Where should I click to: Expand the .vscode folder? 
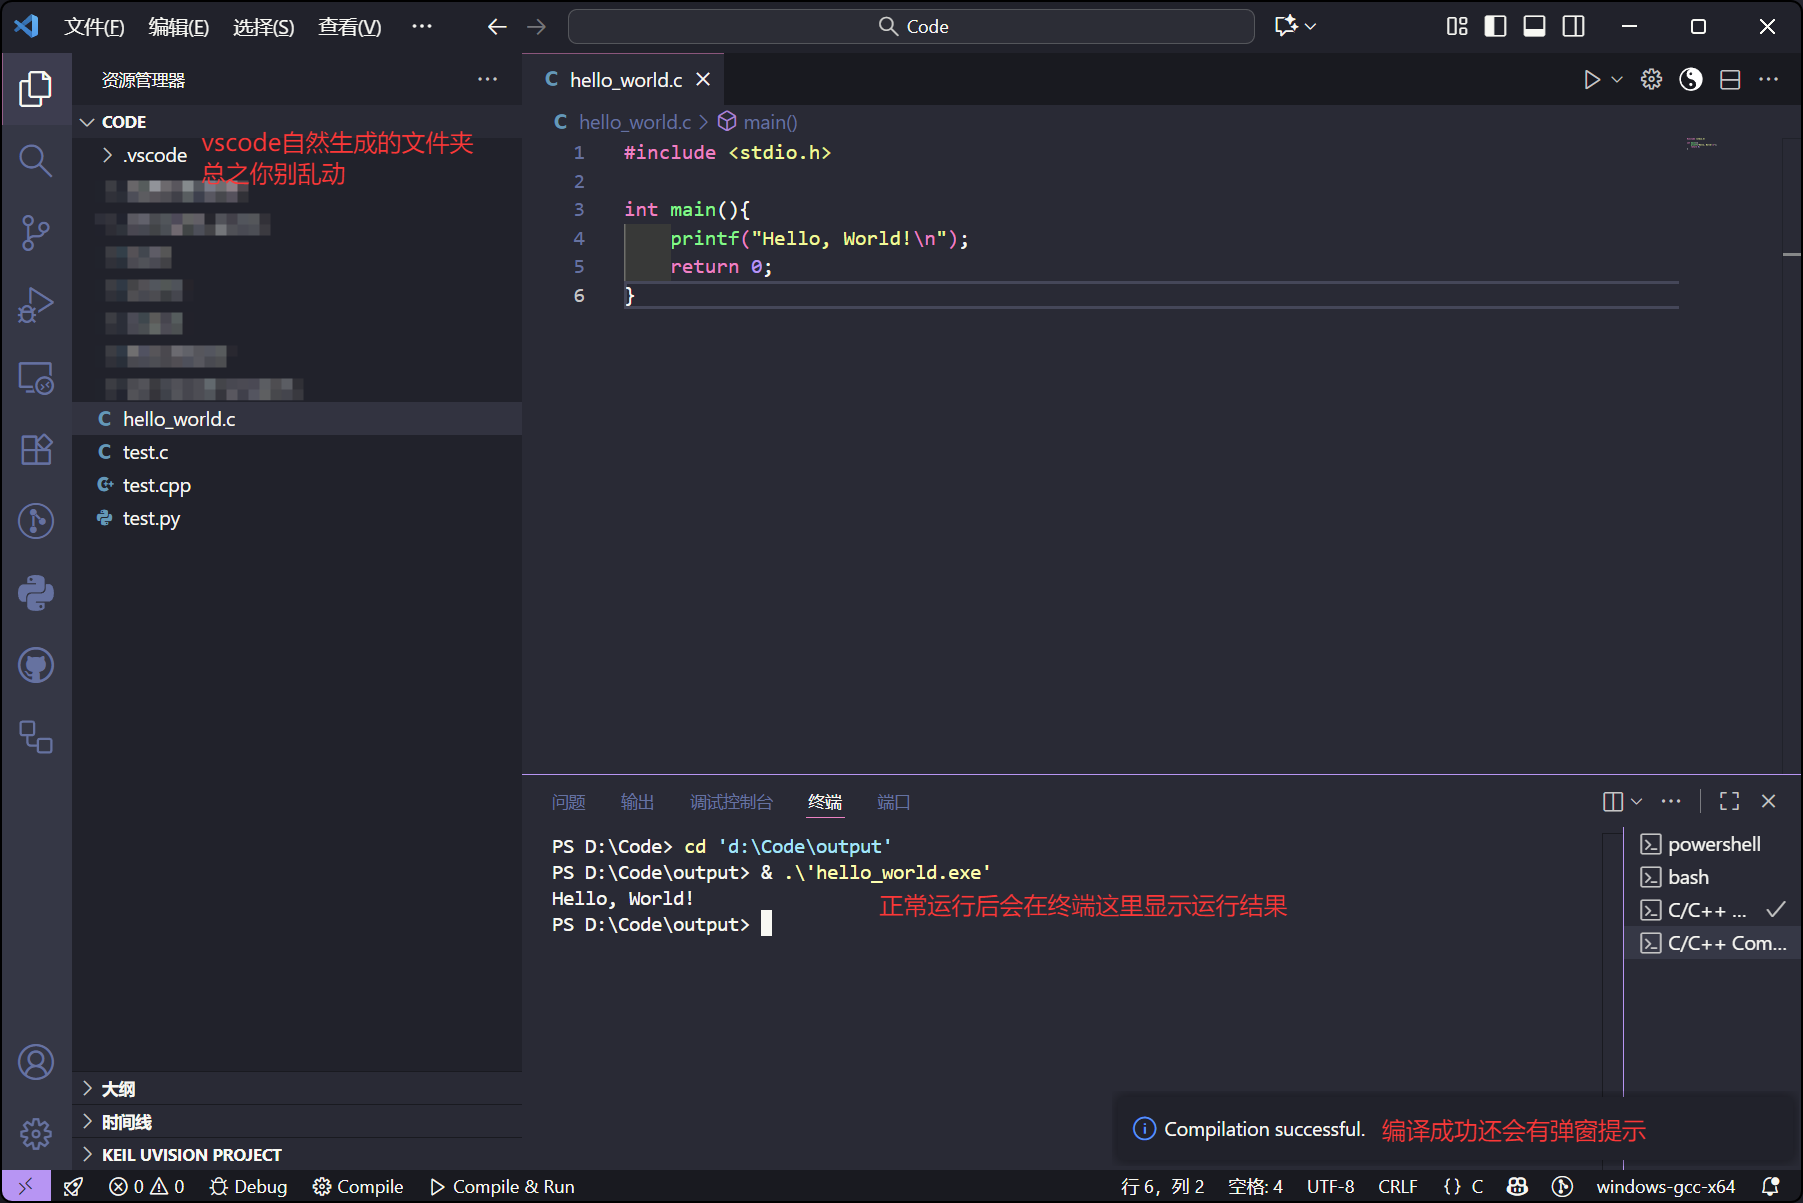click(x=155, y=155)
